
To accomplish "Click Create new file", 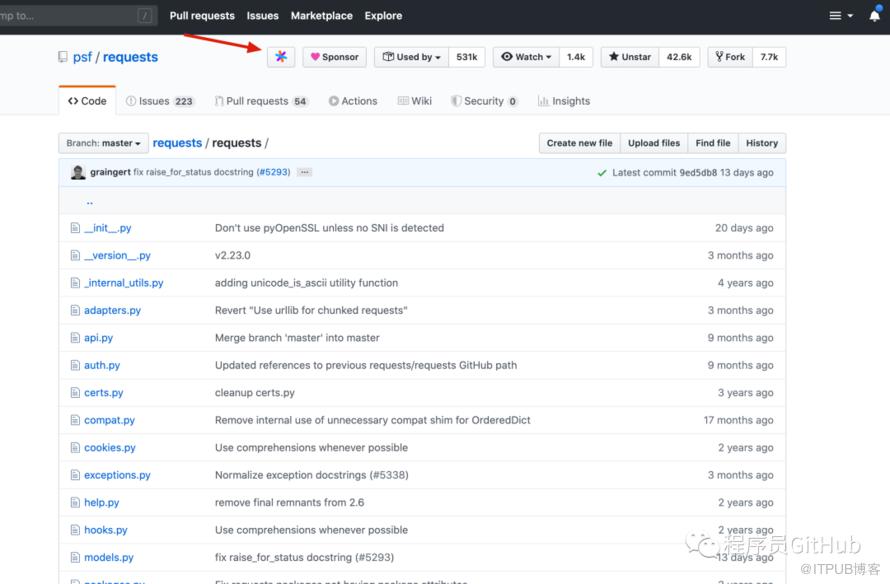I will tap(580, 143).
